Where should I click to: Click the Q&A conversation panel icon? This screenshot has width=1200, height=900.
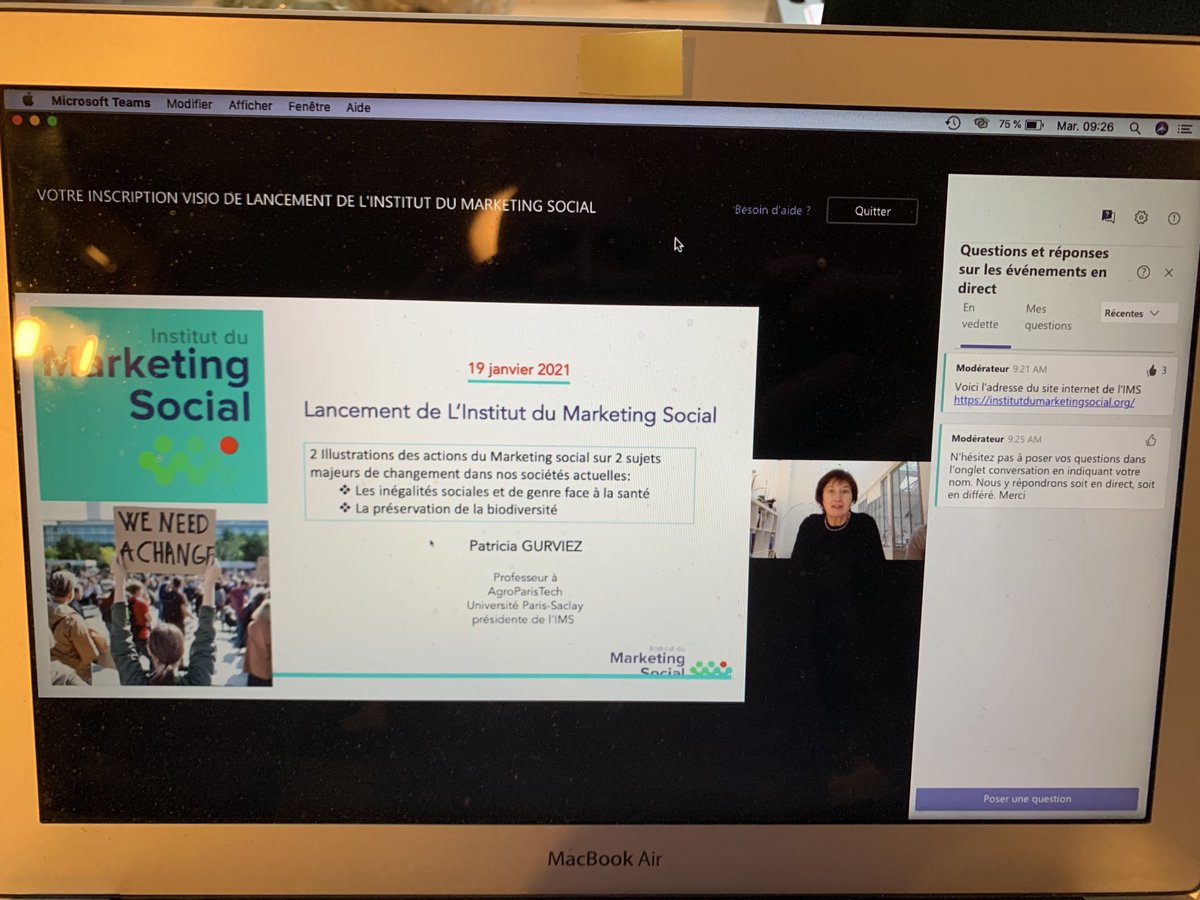click(x=1106, y=216)
